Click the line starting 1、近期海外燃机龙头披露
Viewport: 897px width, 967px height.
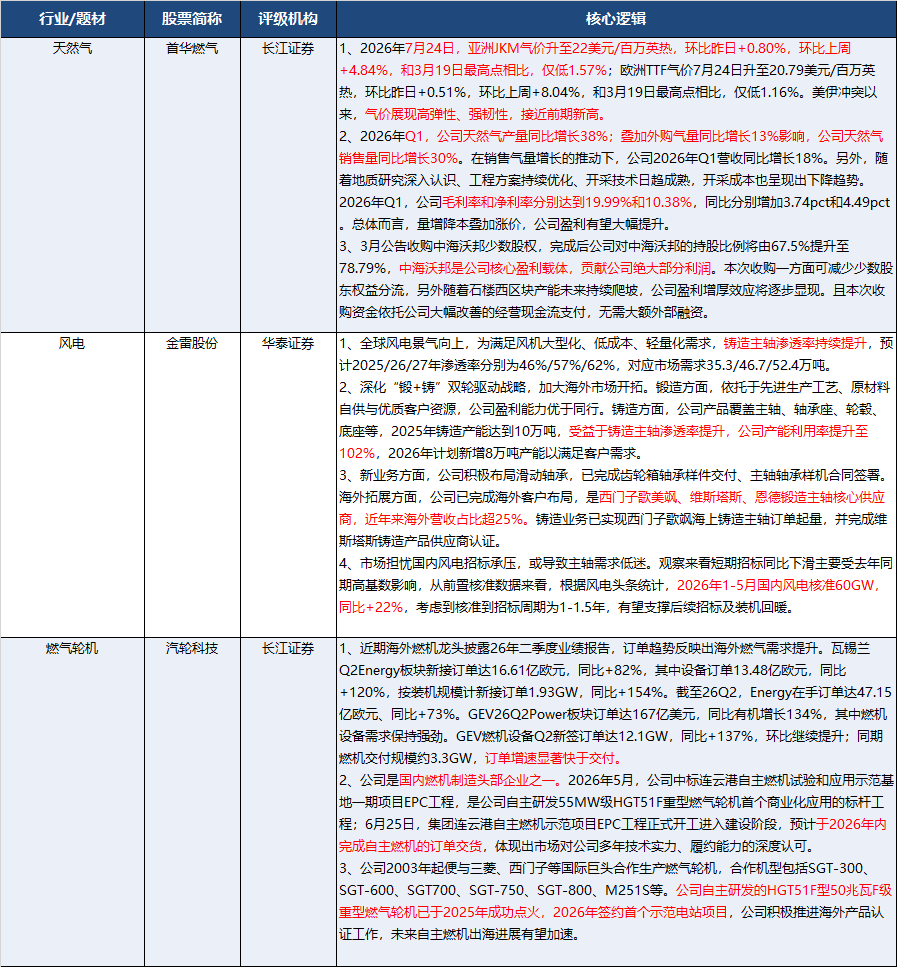coord(605,648)
